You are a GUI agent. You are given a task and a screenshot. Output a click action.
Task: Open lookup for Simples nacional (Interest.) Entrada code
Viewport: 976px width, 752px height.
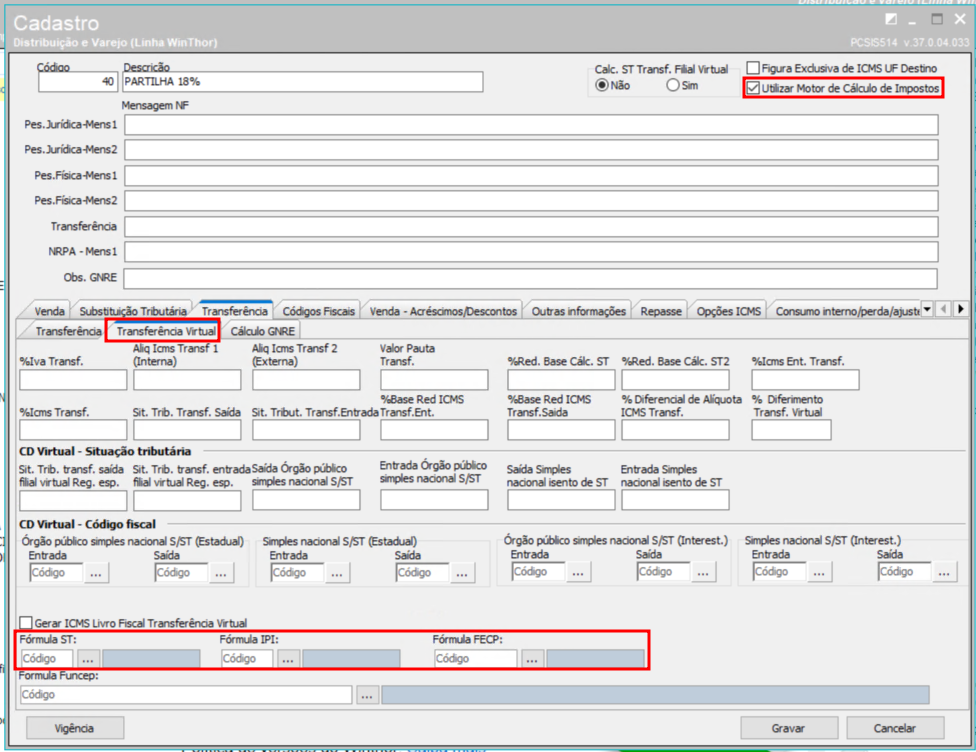pos(819,571)
